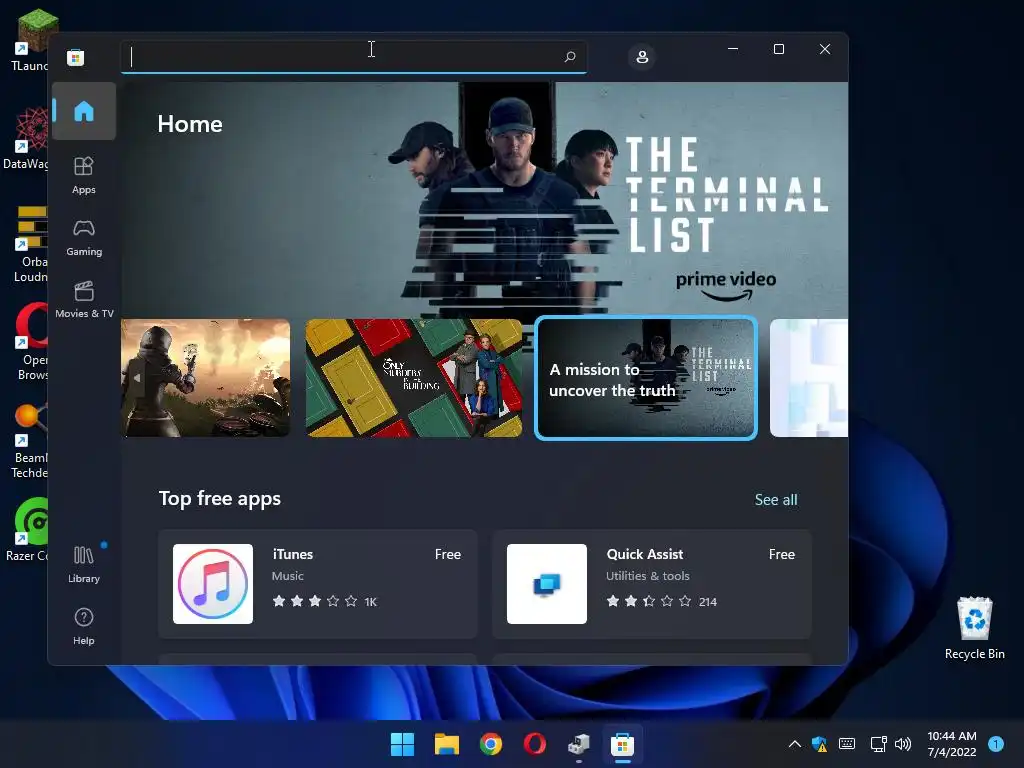Image resolution: width=1024 pixels, height=768 pixels.
Task: Click the Free price label for Quick Assist
Action: [782, 554]
